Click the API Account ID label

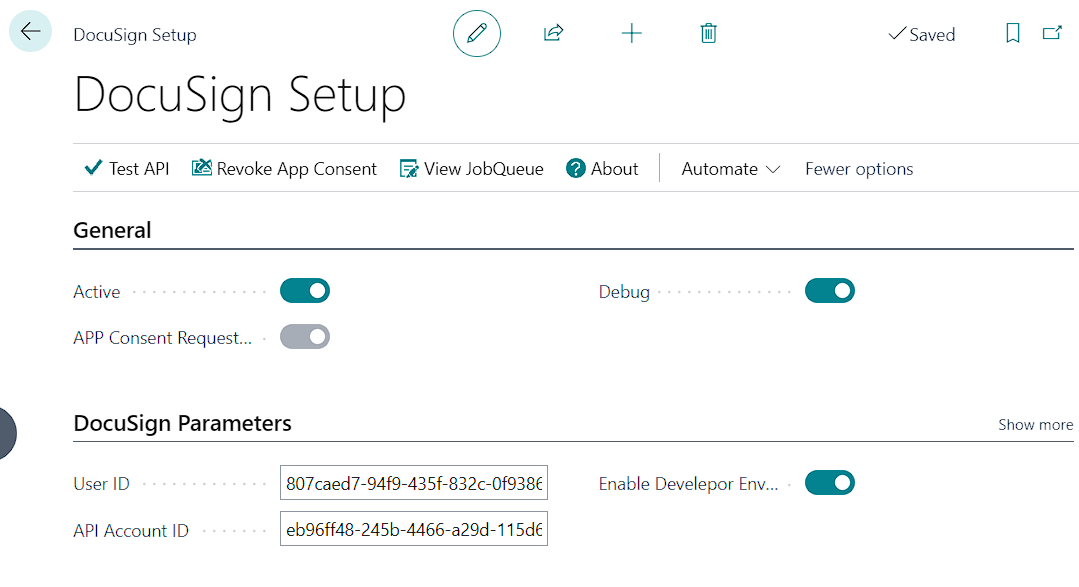point(131,531)
